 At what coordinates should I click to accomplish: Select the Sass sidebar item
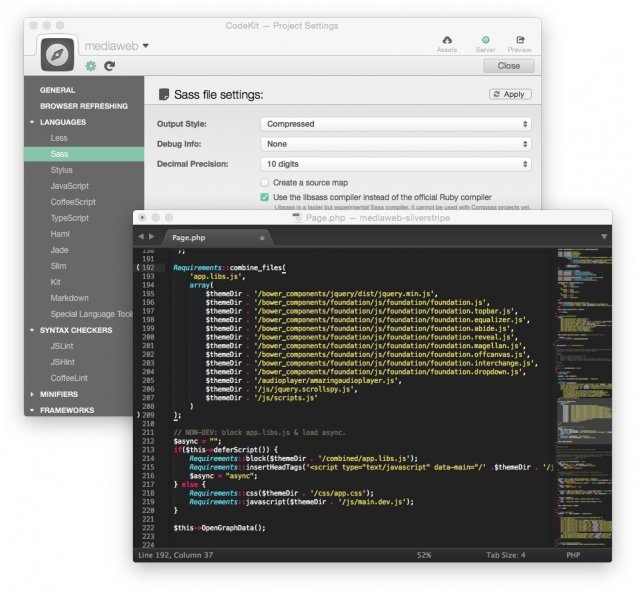point(84,154)
